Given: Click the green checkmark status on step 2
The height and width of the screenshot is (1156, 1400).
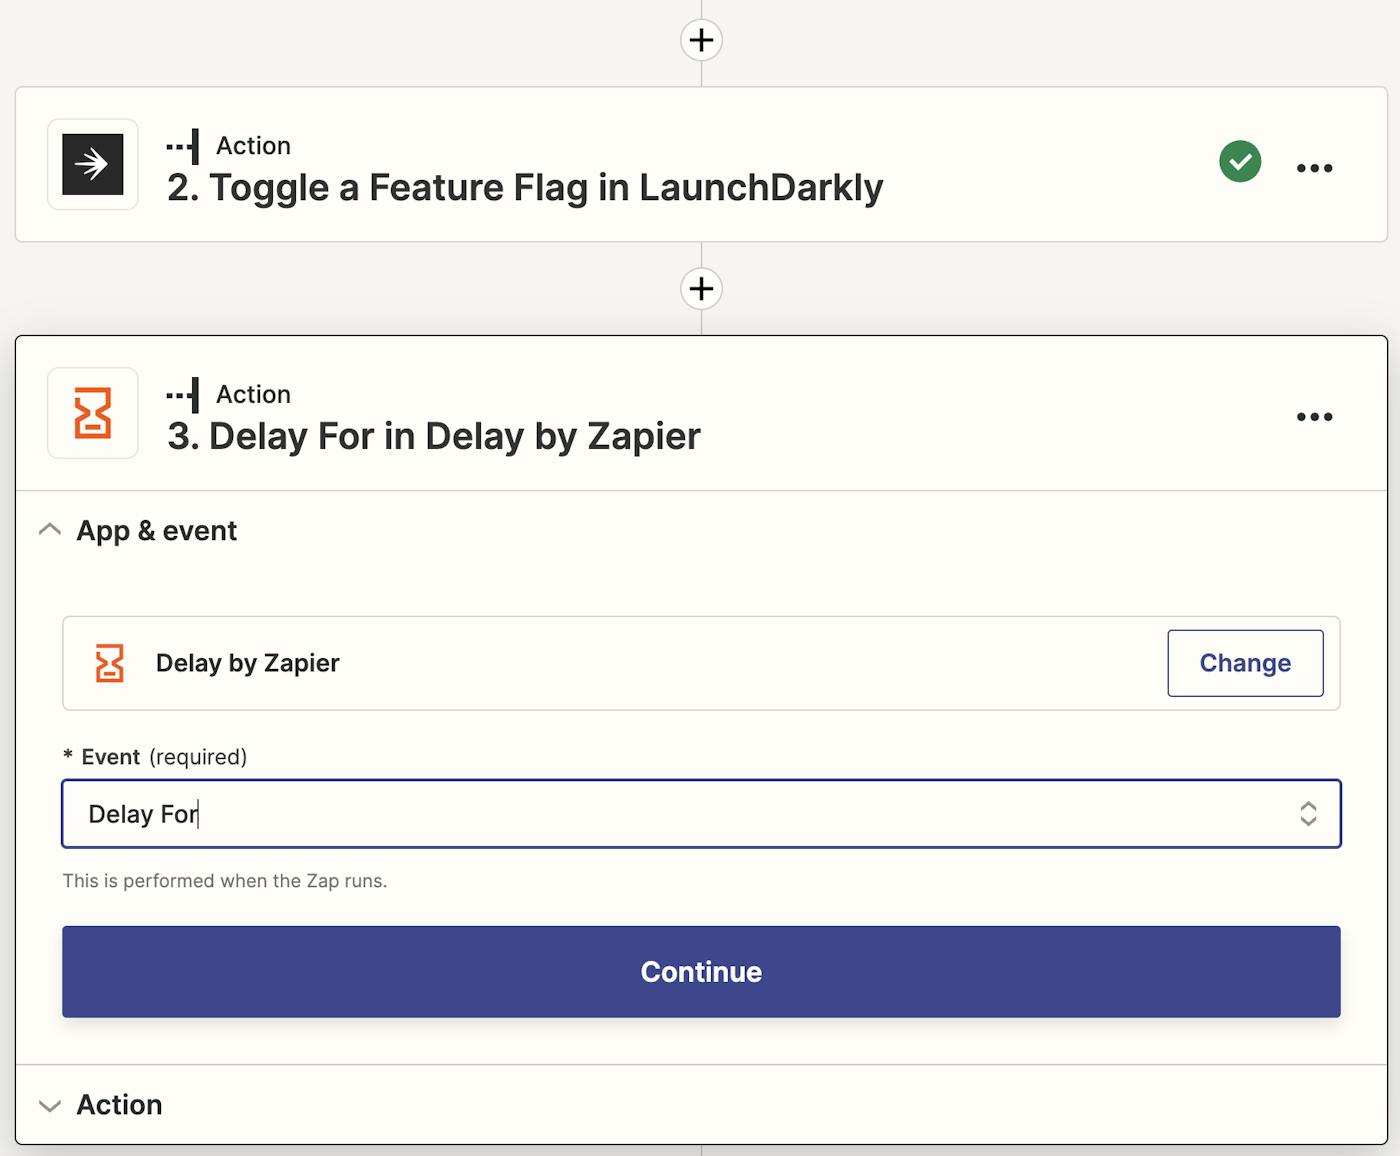Looking at the screenshot, I should coord(1240,162).
